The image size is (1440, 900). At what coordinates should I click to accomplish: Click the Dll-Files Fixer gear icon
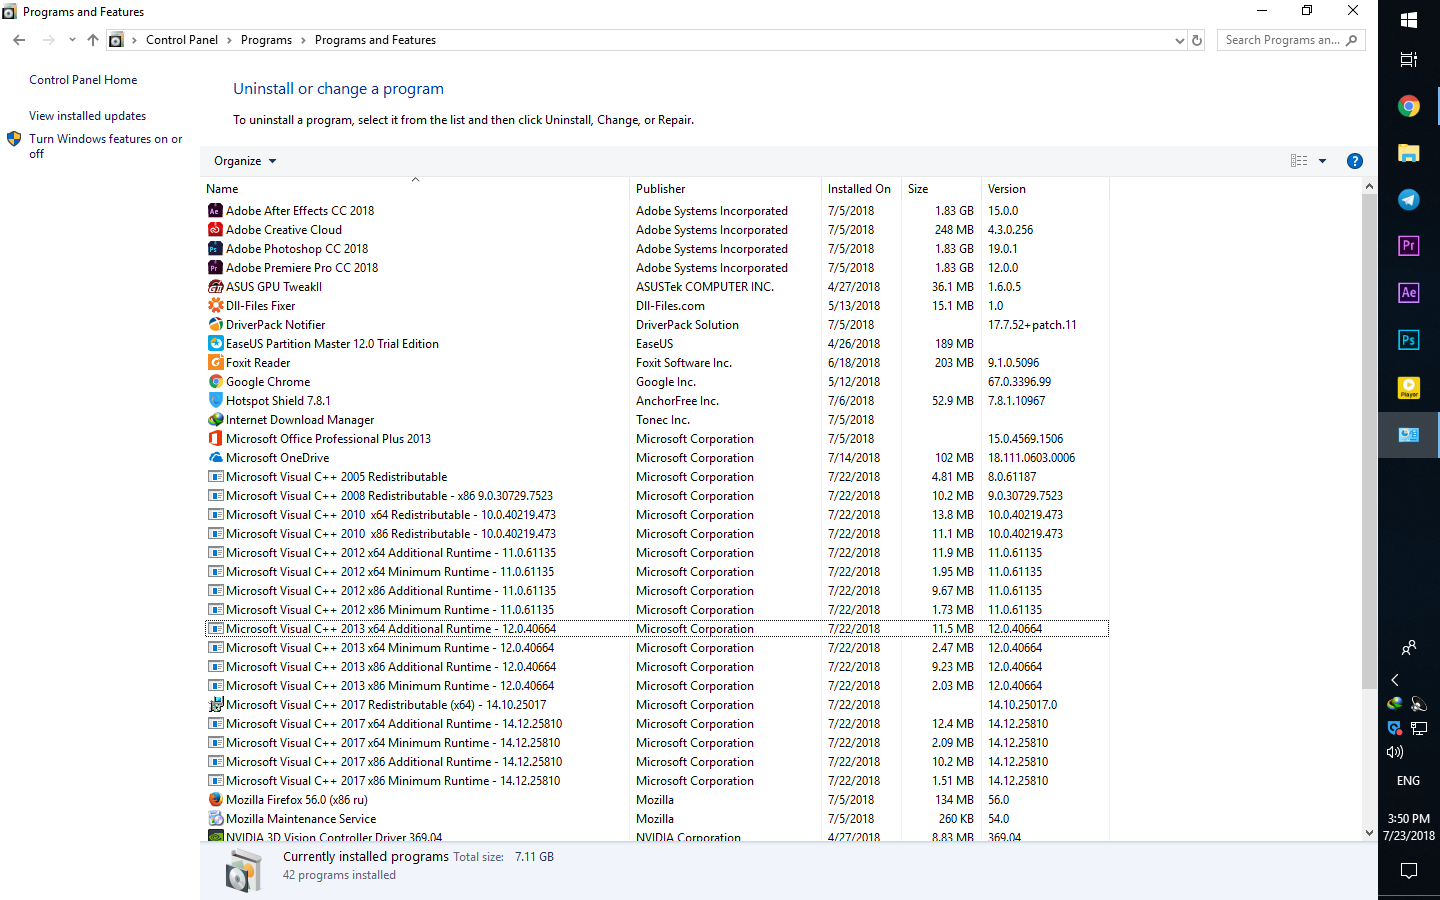[x=215, y=306]
